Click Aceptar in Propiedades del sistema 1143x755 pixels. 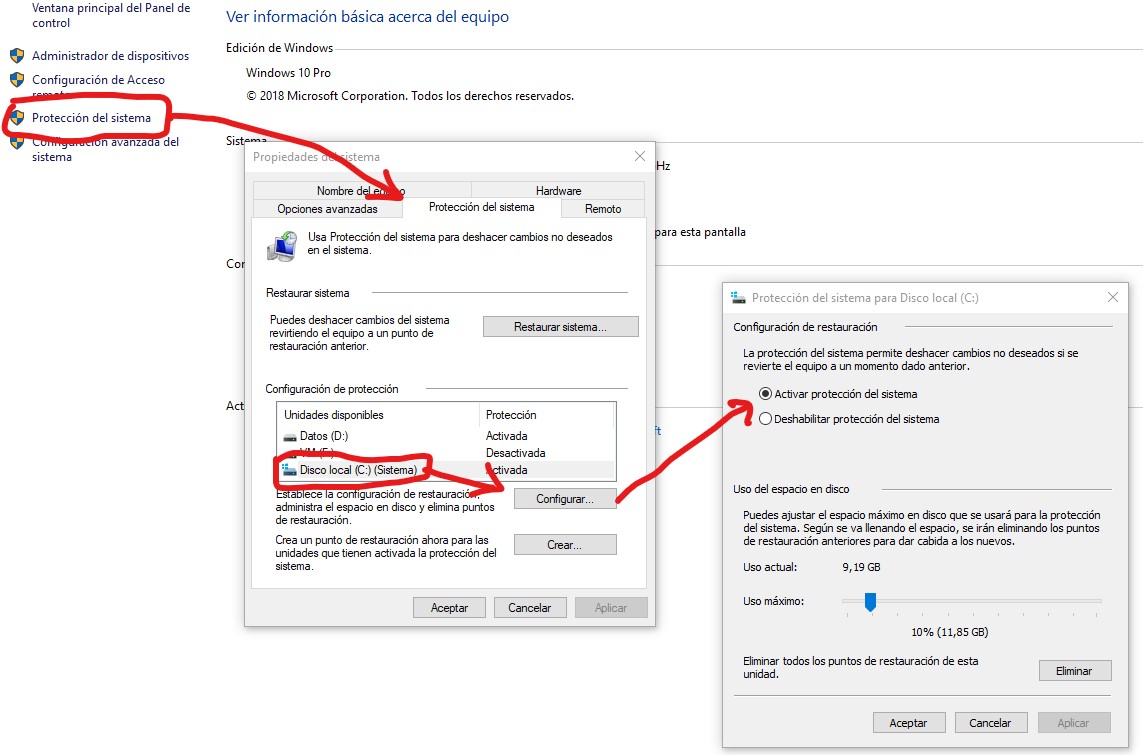point(449,607)
